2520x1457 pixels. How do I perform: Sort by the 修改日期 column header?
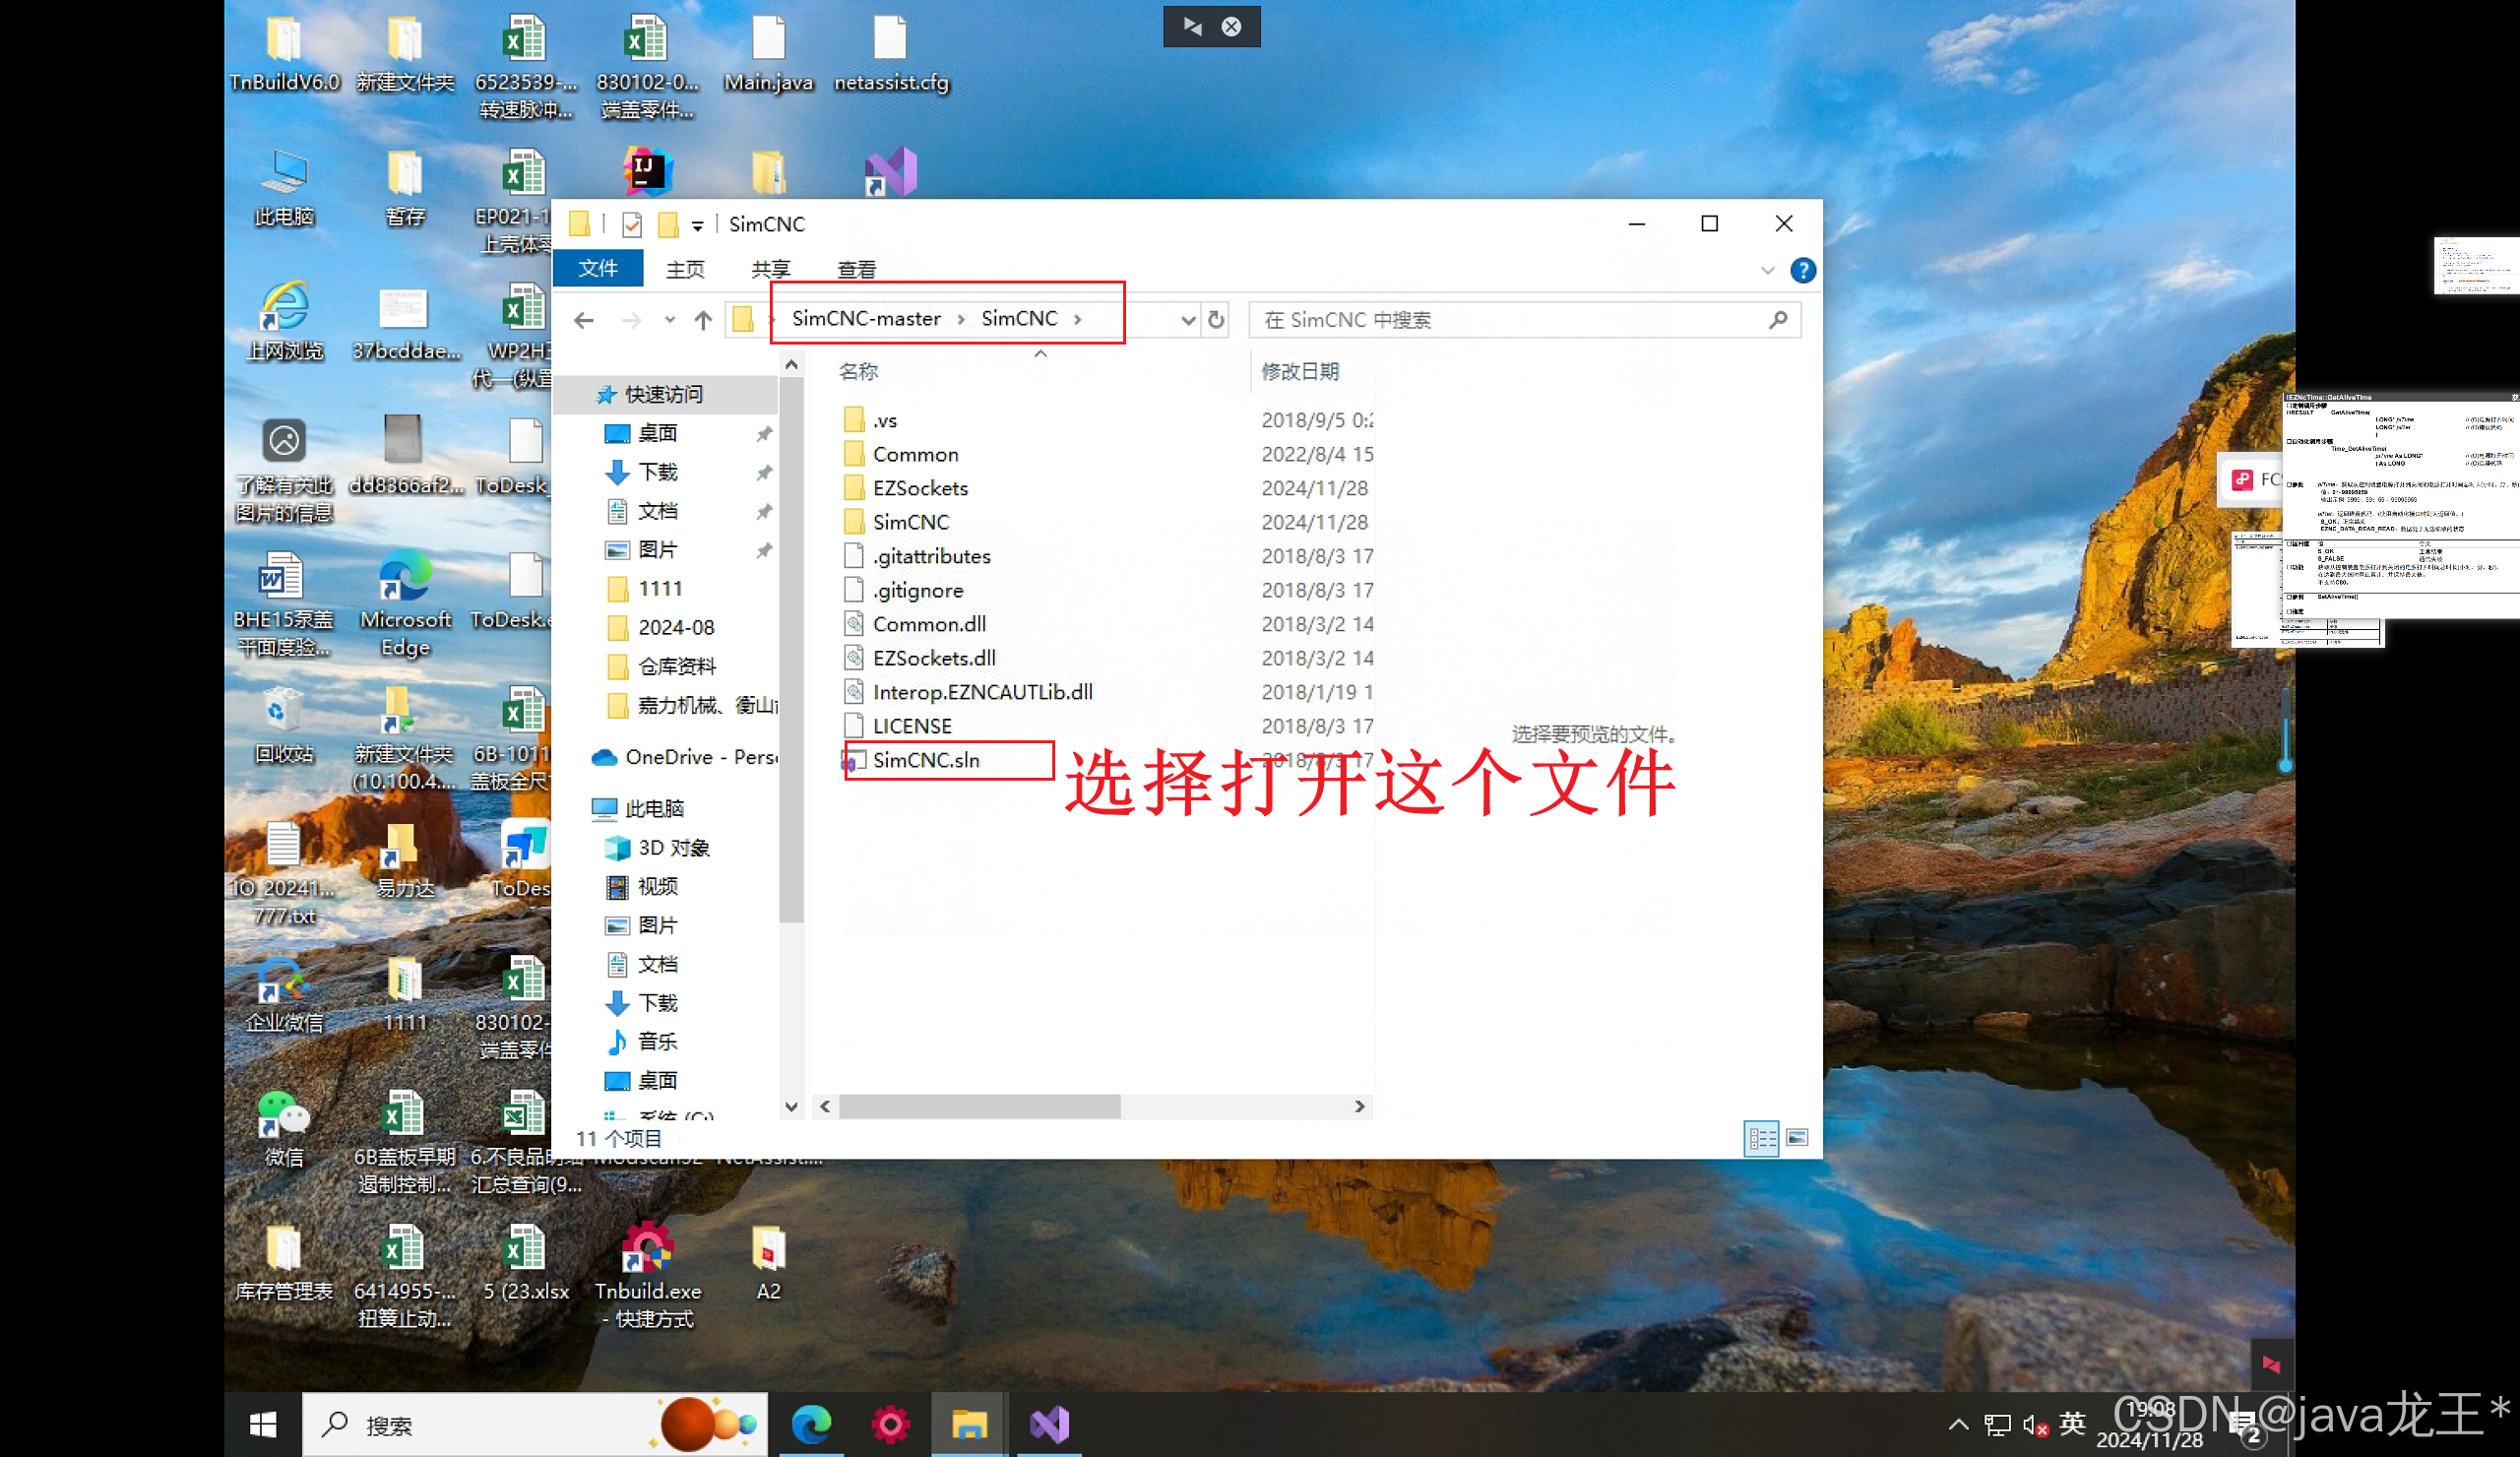click(x=1299, y=371)
